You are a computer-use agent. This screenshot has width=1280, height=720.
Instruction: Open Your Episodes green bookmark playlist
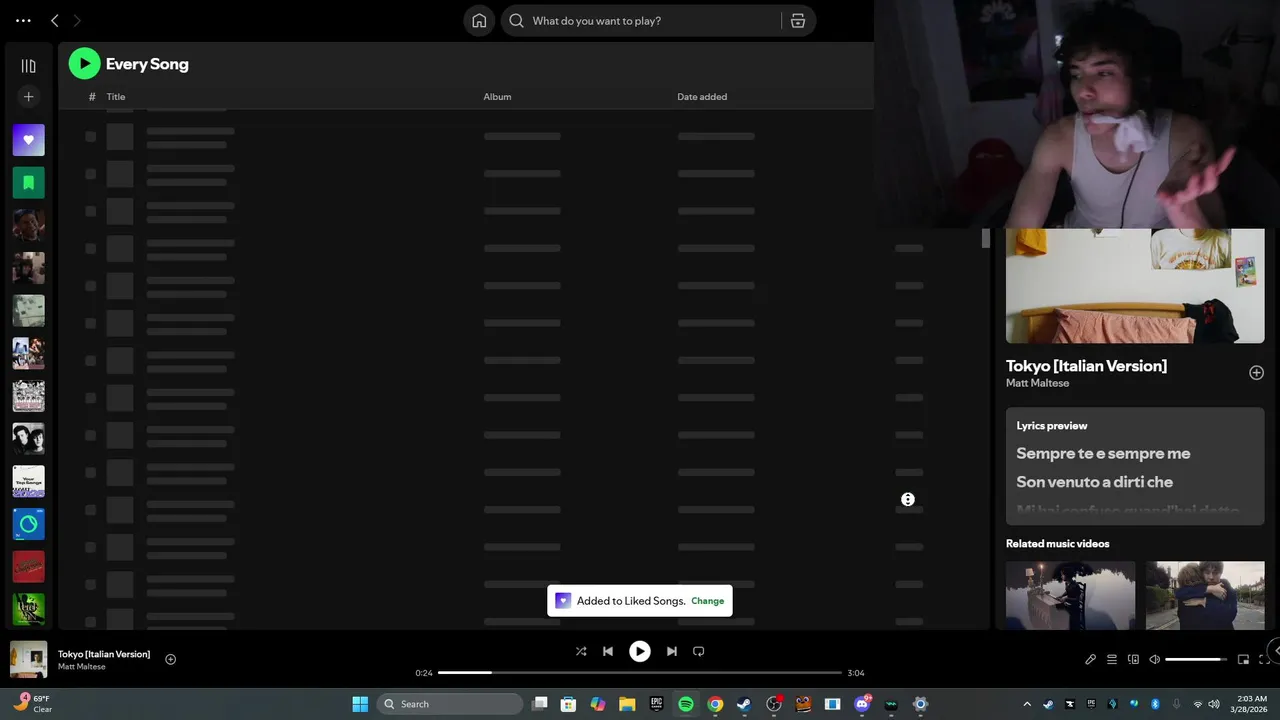(x=28, y=183)
